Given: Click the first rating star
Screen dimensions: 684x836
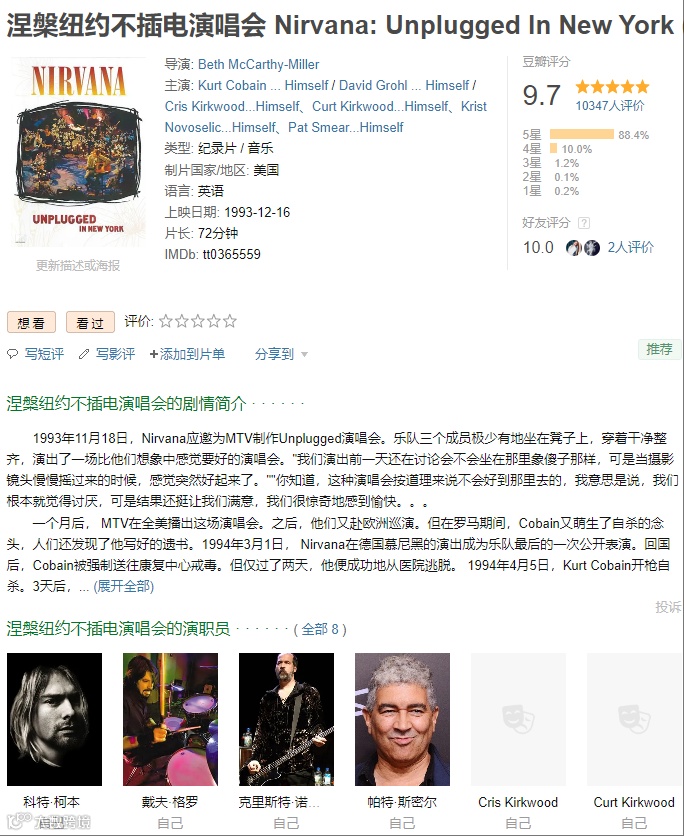Looking at the screenshot, I should (x=166, y=321).
